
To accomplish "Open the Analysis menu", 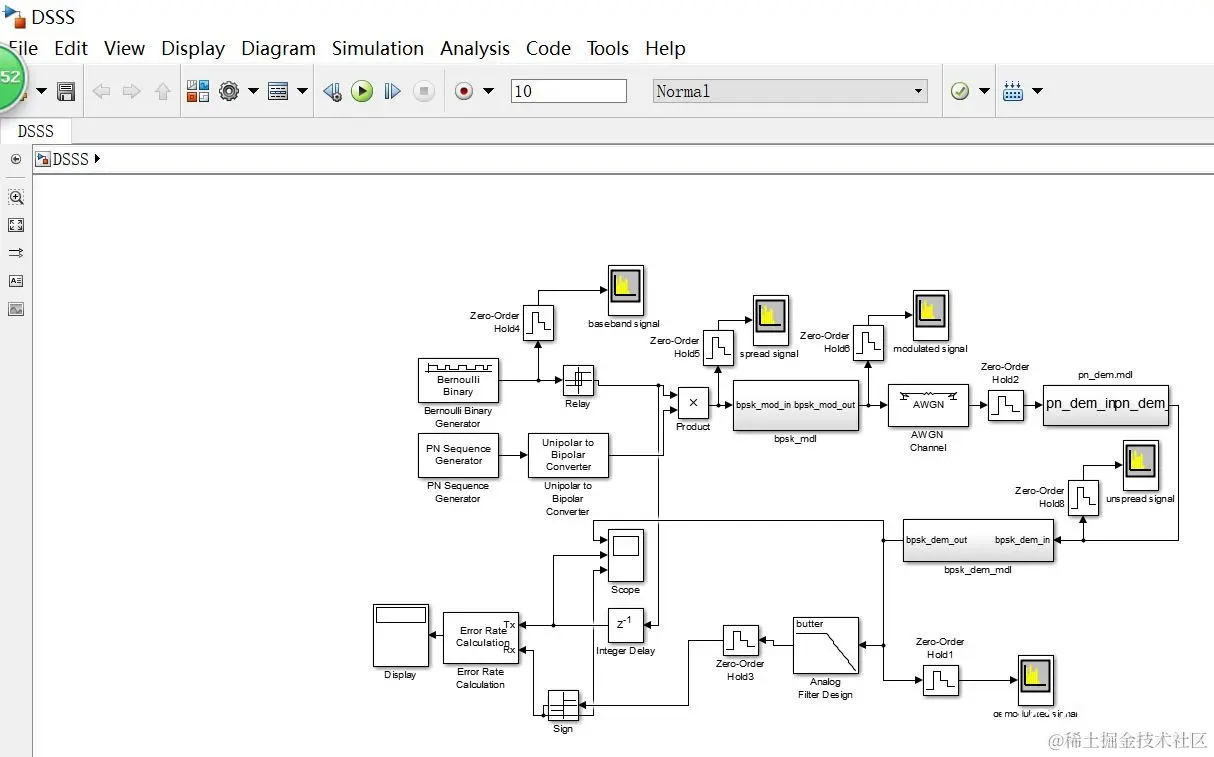I will click(x=475, y=48).
